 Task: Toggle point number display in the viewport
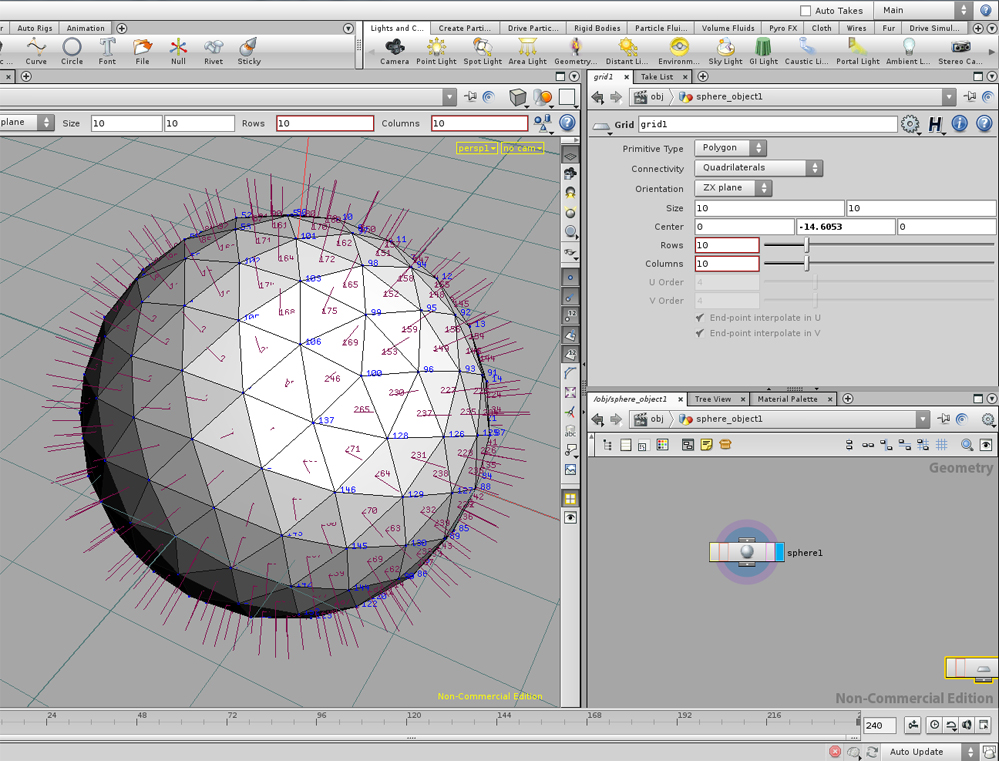click(x=570, y=315)
